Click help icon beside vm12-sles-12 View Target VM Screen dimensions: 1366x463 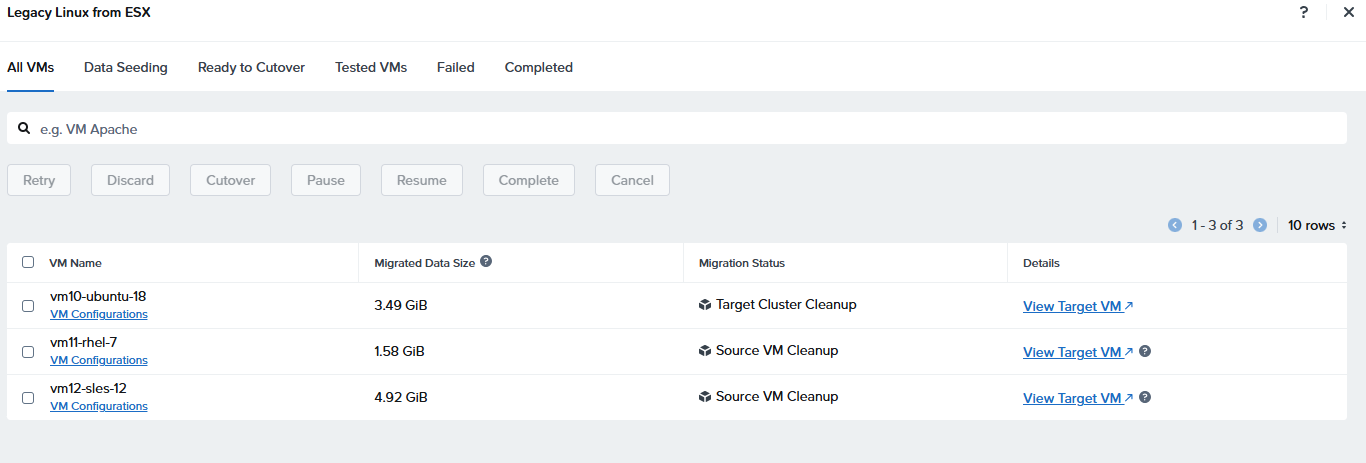(x=1145, y=397)
